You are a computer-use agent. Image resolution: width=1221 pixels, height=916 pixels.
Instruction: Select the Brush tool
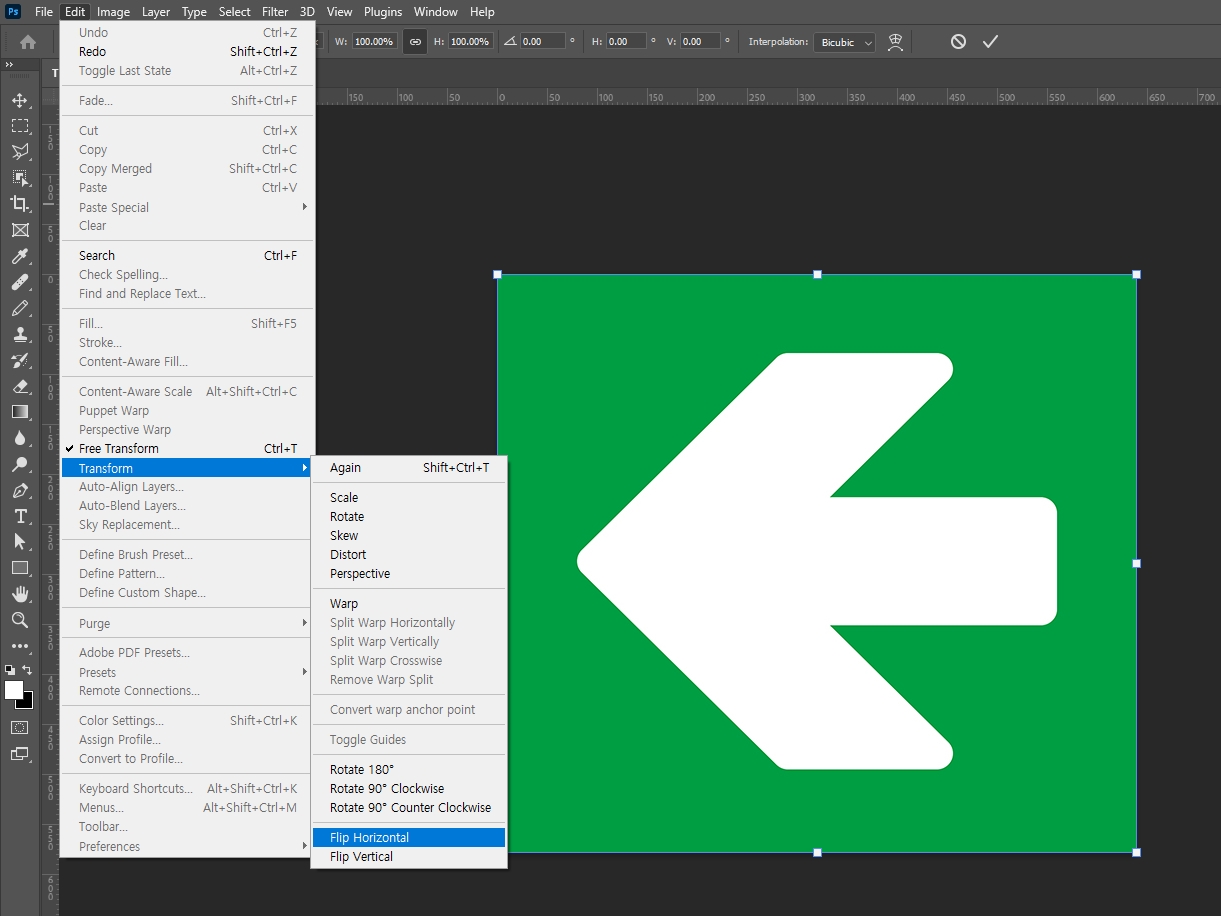[19, 309]
